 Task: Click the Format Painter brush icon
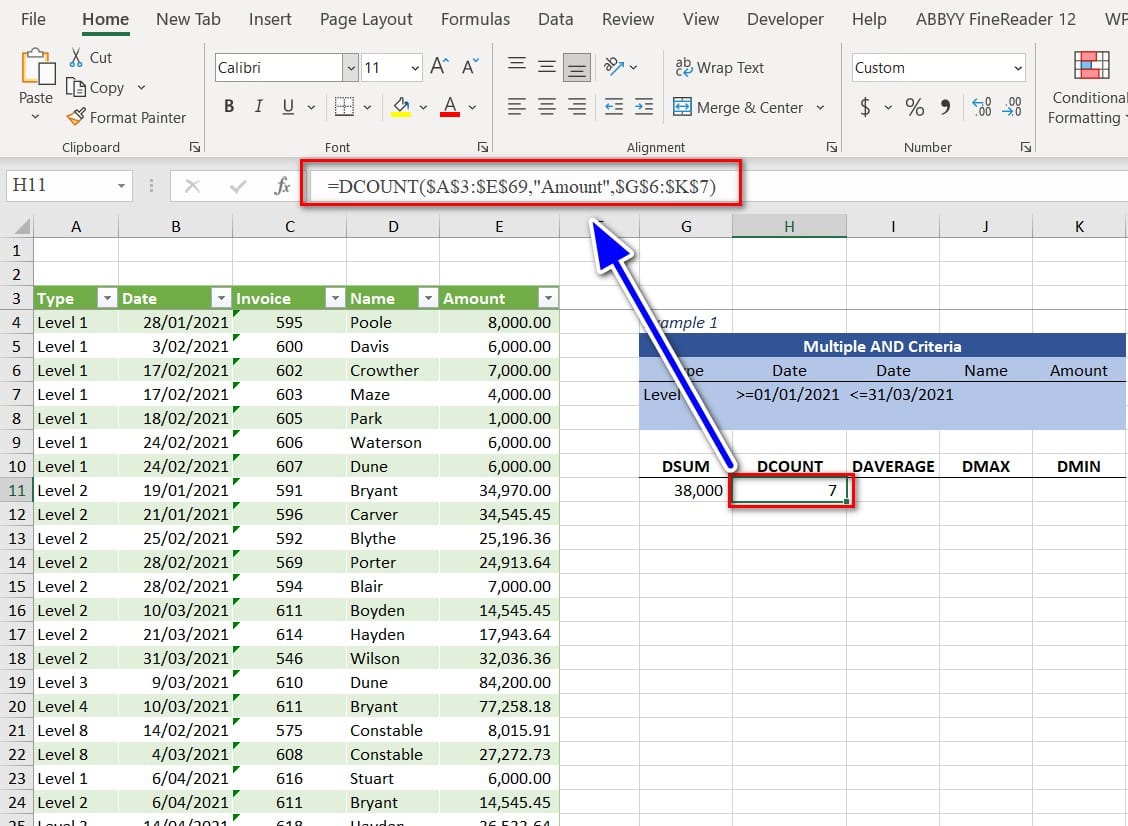point(76,117)
